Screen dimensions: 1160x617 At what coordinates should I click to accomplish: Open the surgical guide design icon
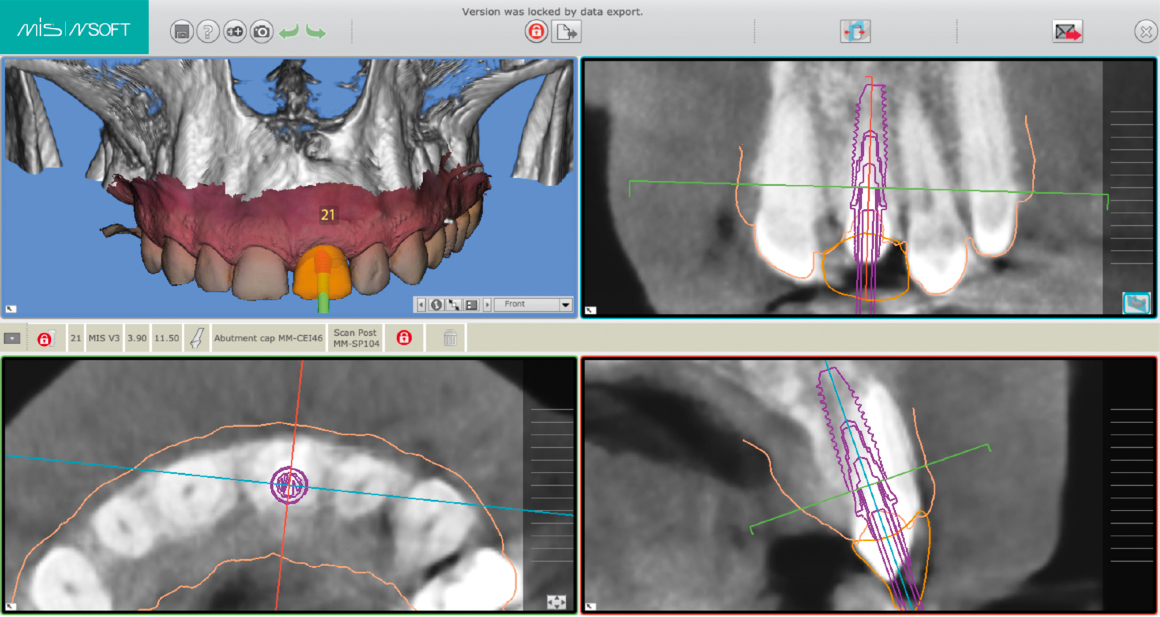pos(855,32)
